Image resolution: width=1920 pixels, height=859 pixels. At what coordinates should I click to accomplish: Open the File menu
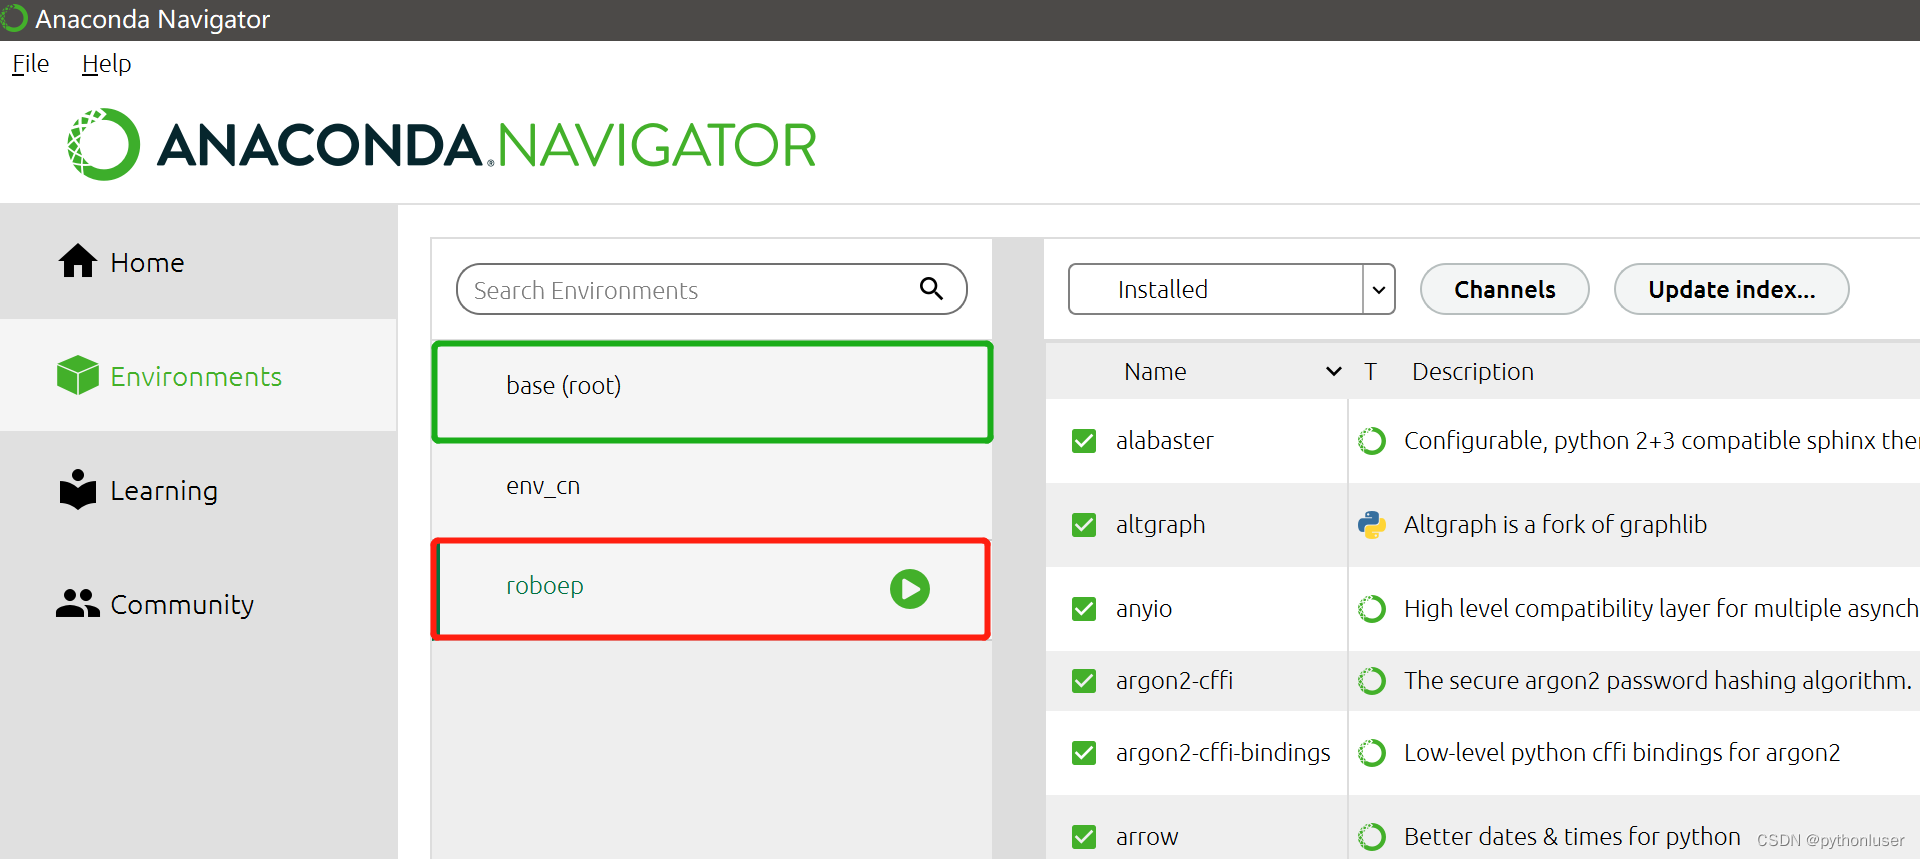[30, 64]
